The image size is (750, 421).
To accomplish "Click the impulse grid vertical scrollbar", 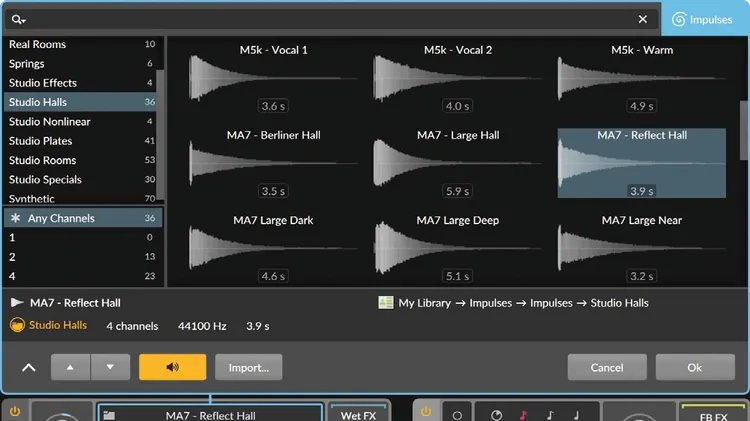I will pos(744,130).
